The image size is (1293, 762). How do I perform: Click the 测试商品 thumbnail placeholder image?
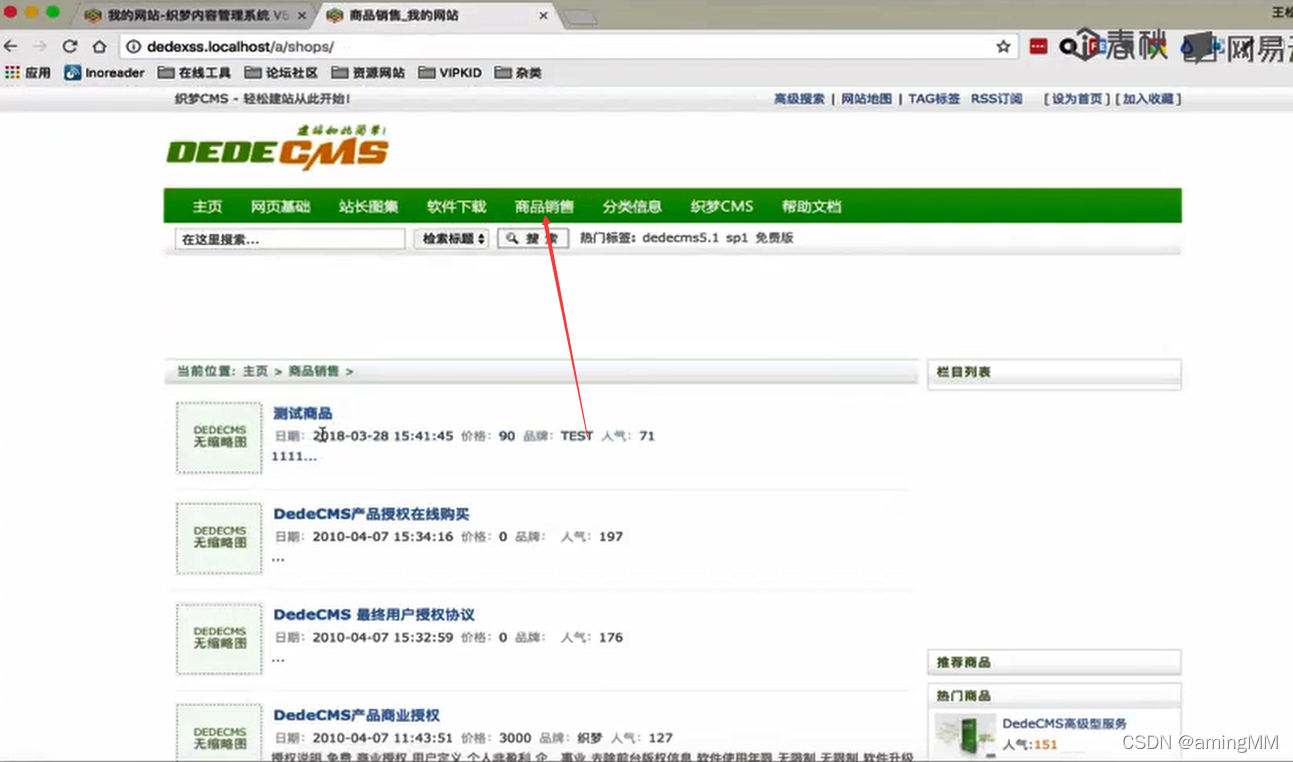(219, 437)
